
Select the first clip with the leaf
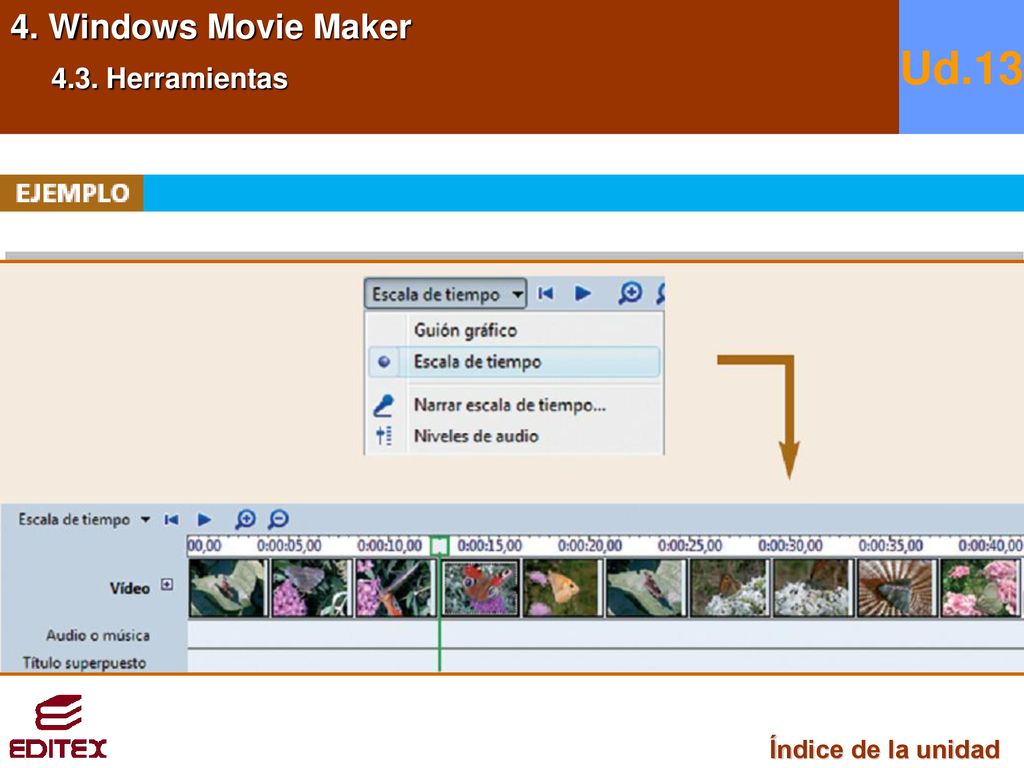228,588
